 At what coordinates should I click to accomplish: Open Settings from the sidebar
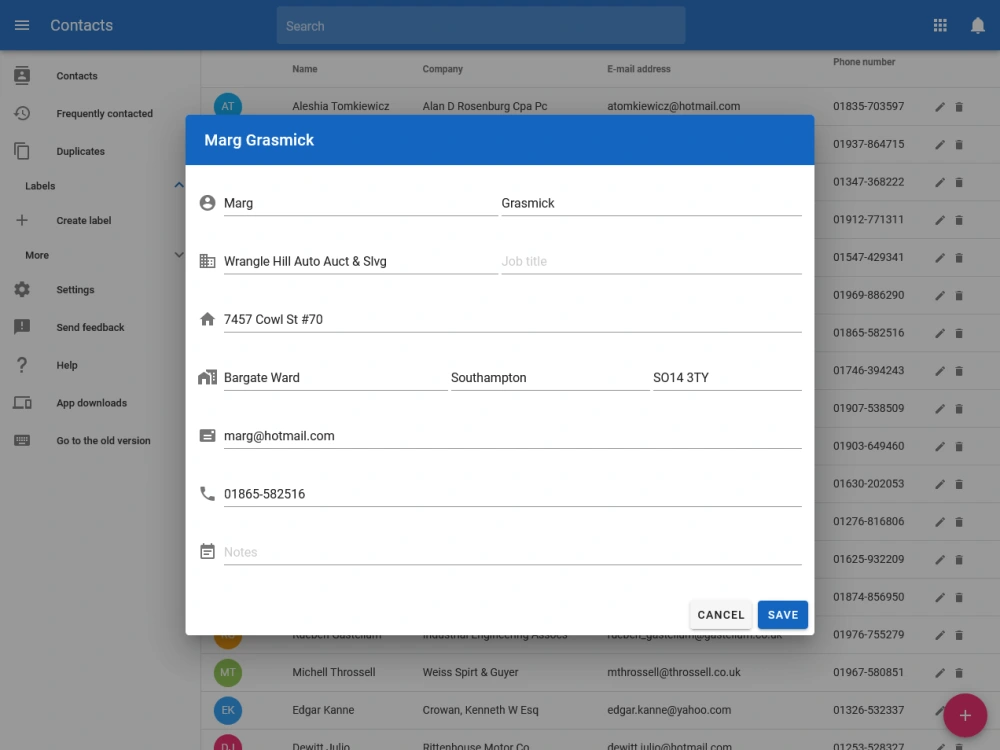click(75, 290)
